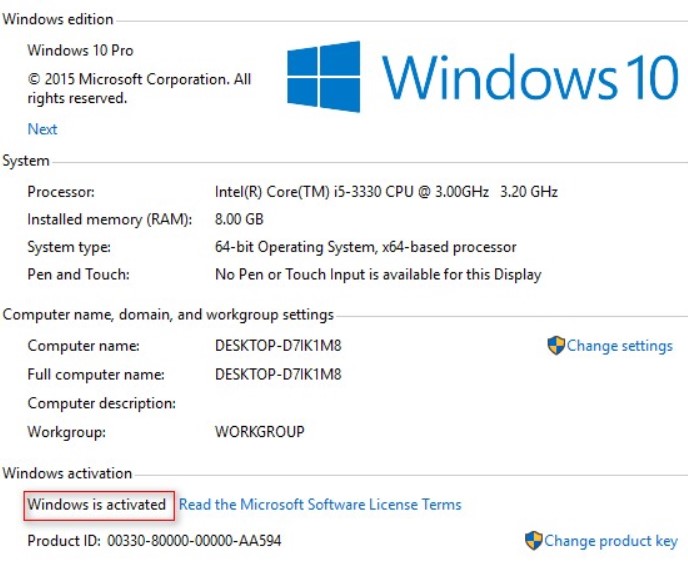Click the Change product key link
The image size is (688, 567).
click(x=610, y=541)
